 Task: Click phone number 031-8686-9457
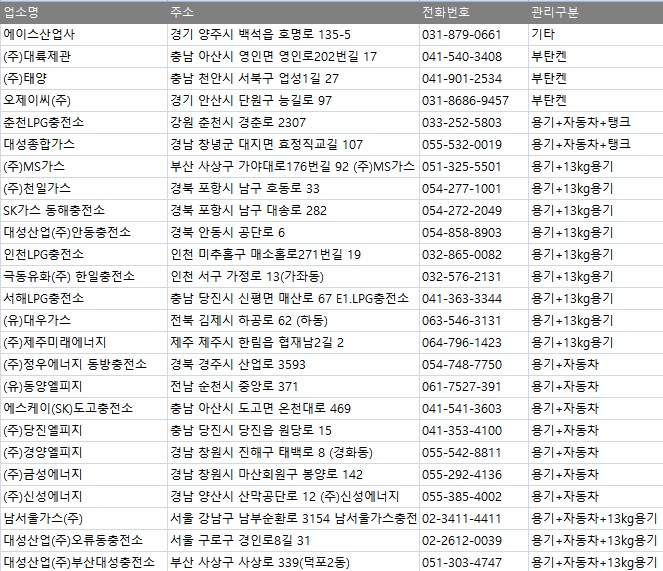(x=465, y=101)
